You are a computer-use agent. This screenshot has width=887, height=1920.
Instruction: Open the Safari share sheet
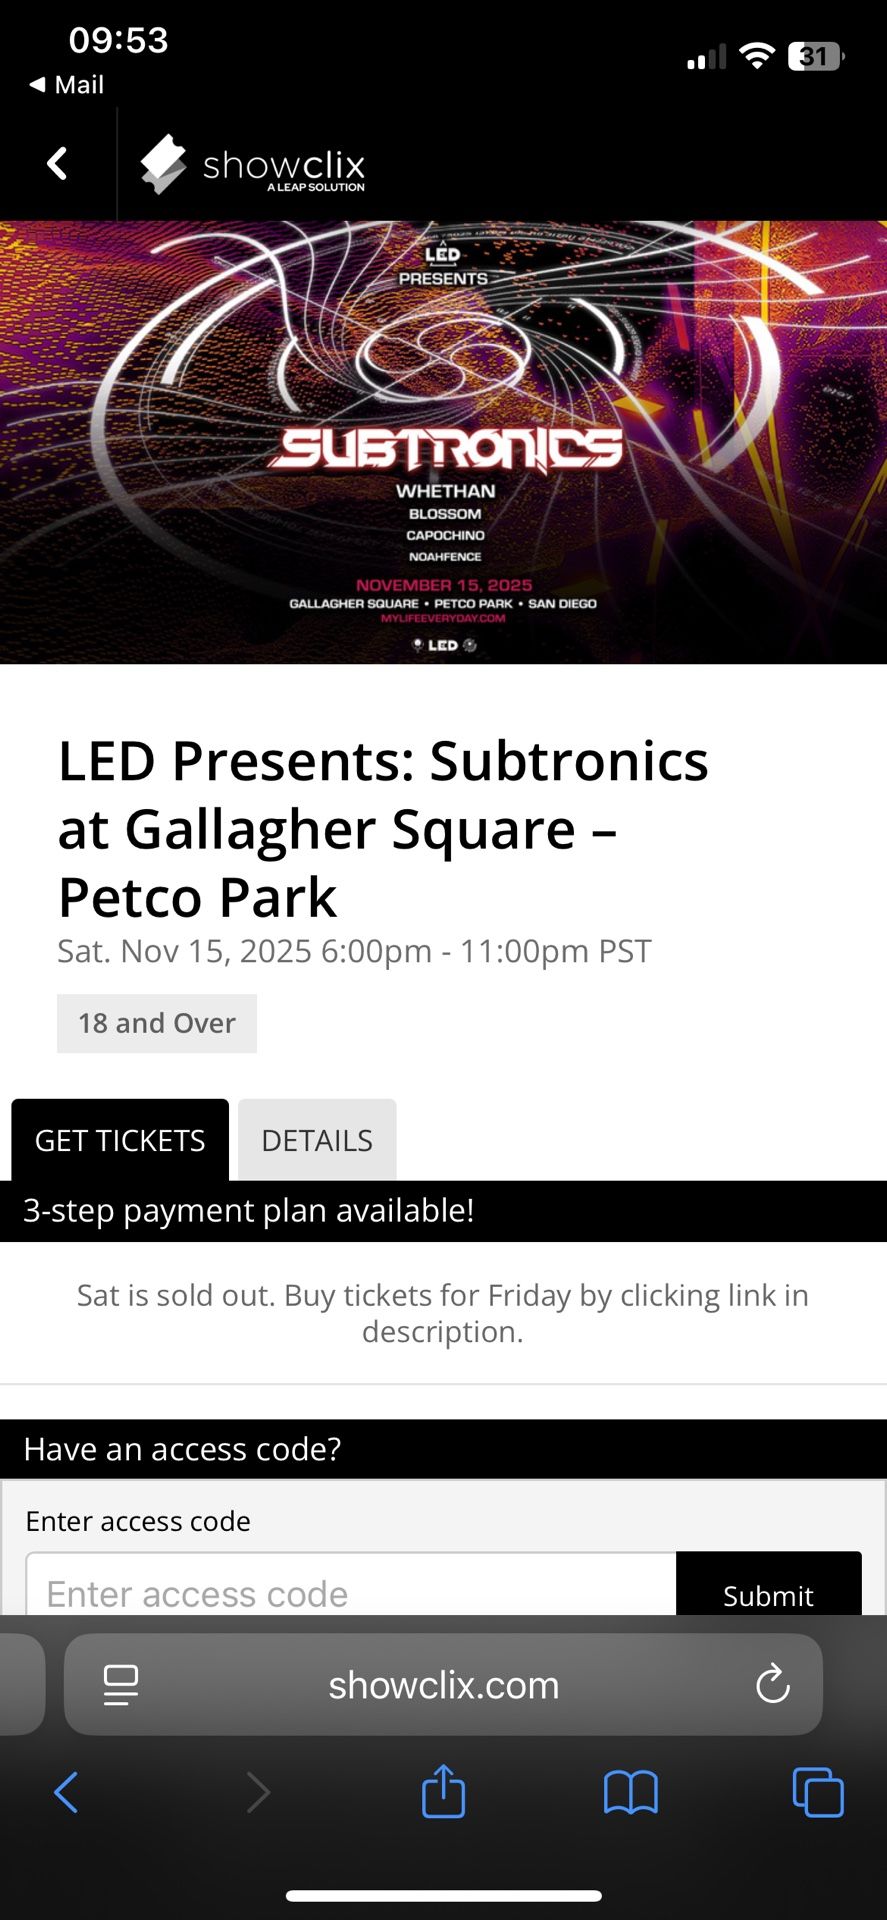[443, 1792]
